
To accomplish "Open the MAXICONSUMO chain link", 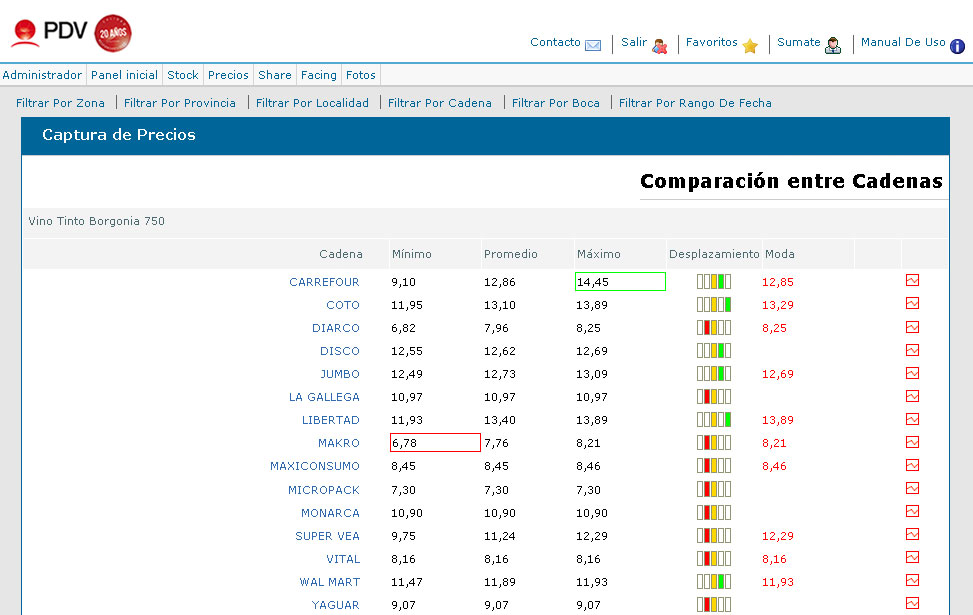I will (315, 465).
